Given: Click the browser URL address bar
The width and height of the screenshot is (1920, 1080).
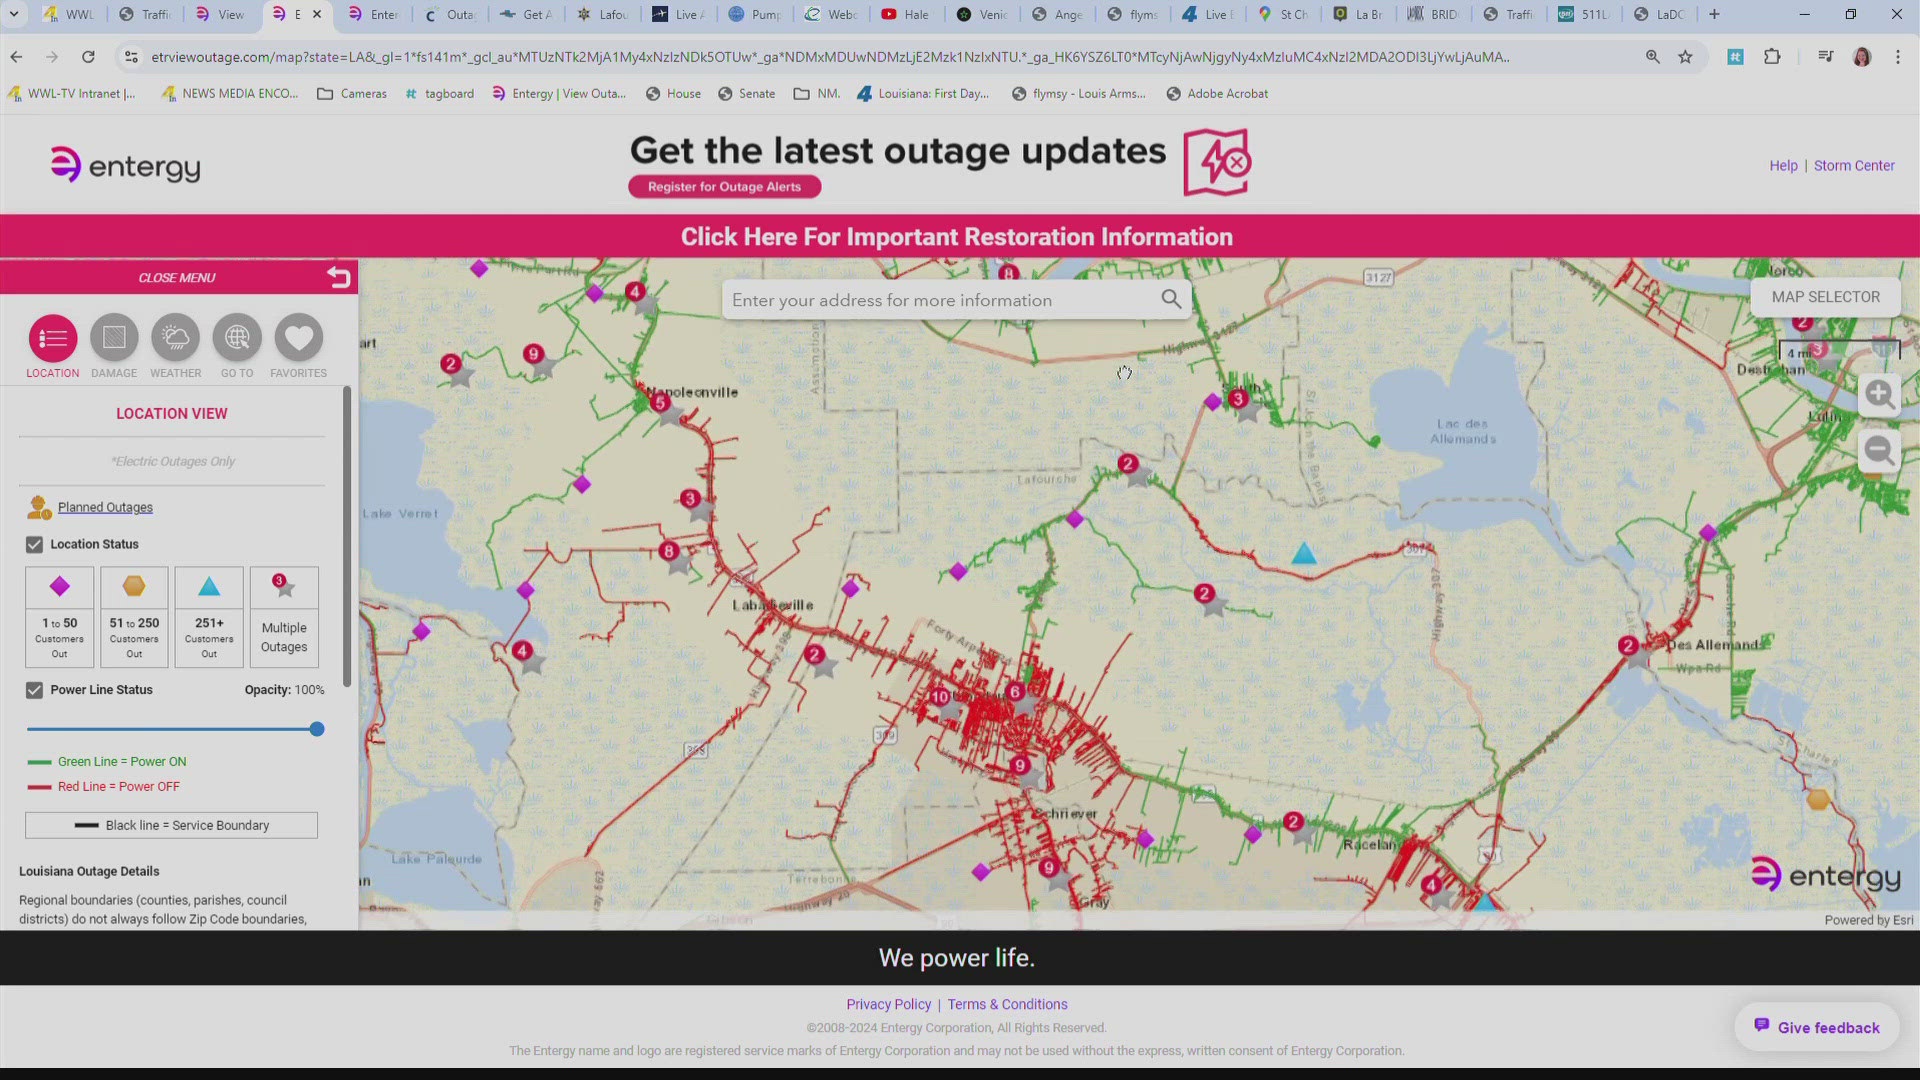Looking at the screenshot, I should 830,57.
